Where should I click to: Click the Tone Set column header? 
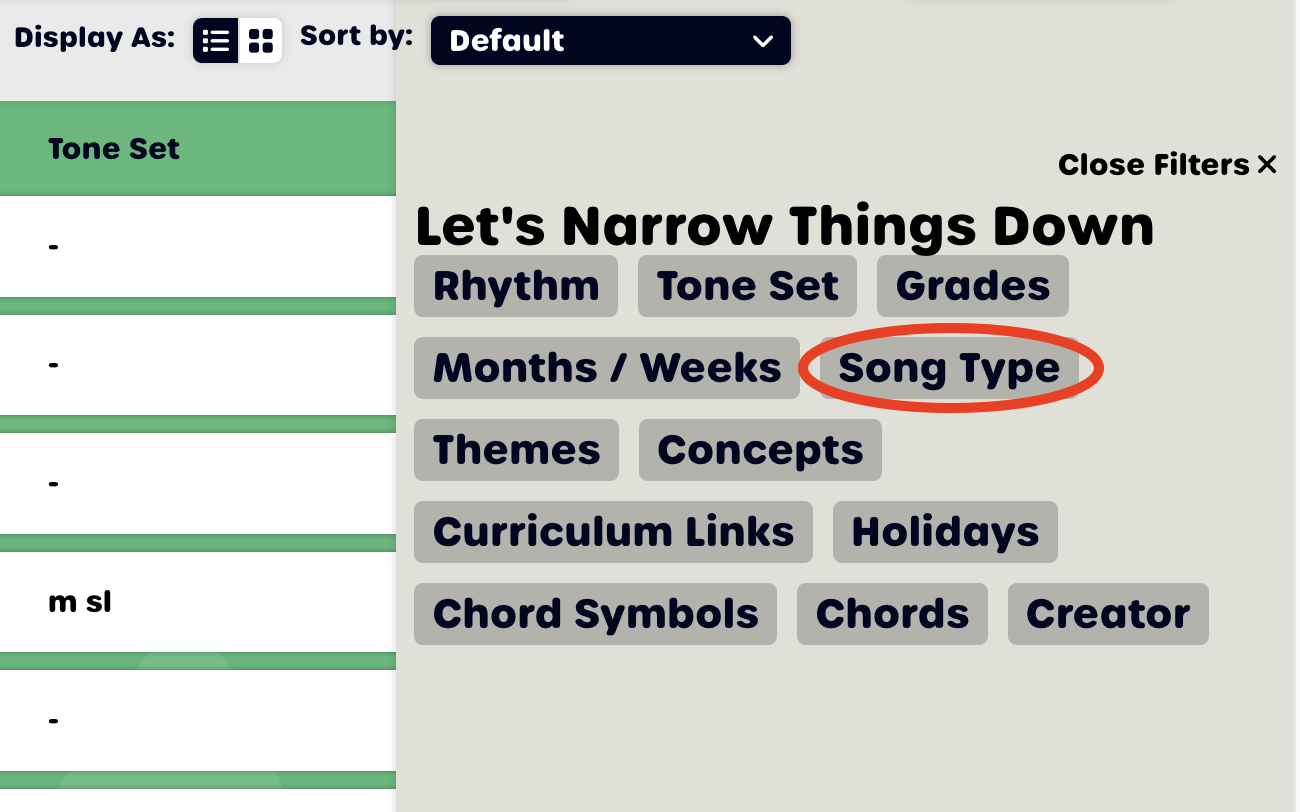click(x=114, y=149)
